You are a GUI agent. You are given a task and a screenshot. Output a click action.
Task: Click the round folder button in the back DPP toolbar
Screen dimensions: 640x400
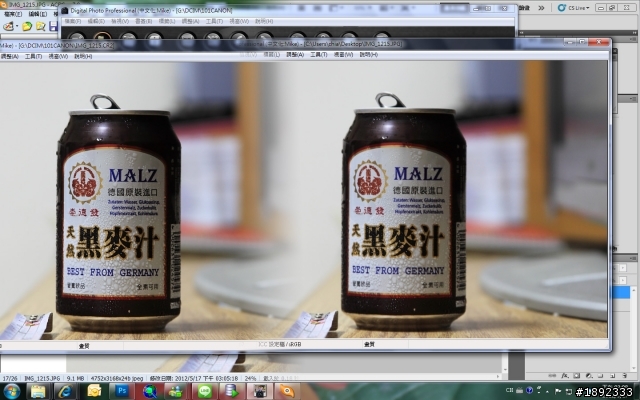coord(102,36)
